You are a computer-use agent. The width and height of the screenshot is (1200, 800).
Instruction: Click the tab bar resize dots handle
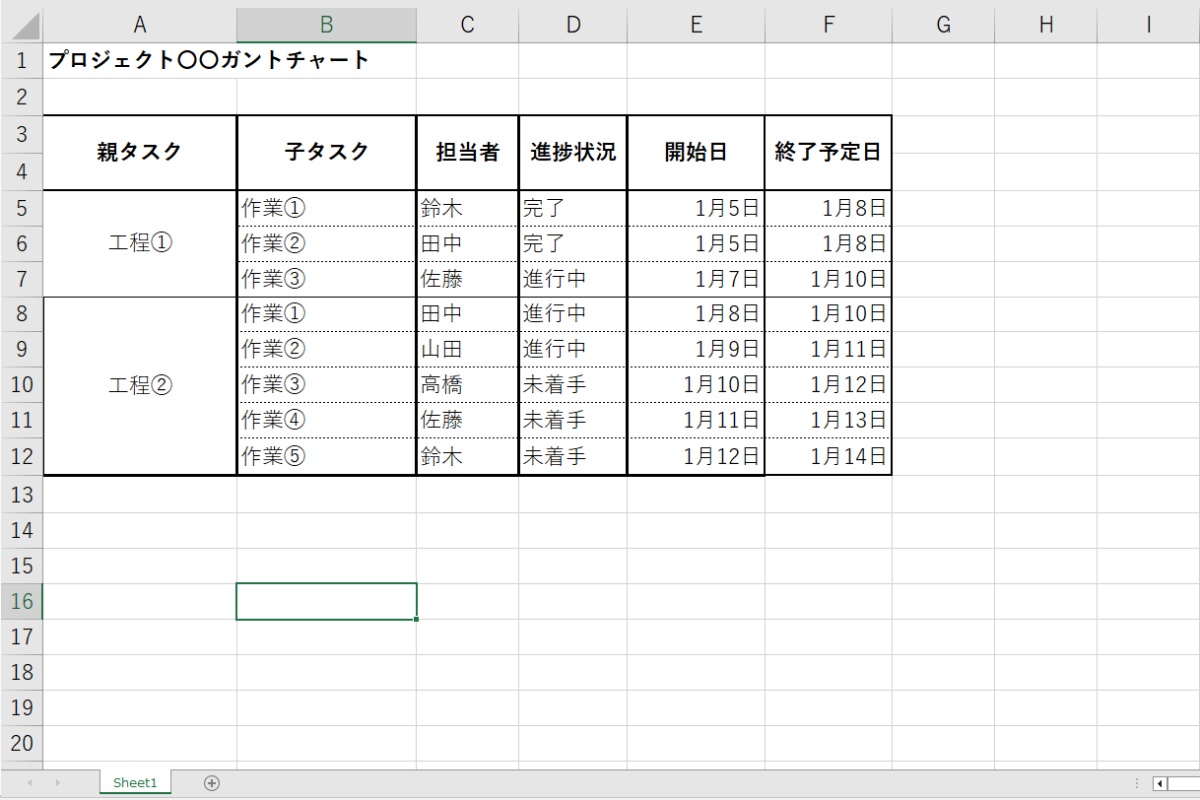[x=1137, y=783]
